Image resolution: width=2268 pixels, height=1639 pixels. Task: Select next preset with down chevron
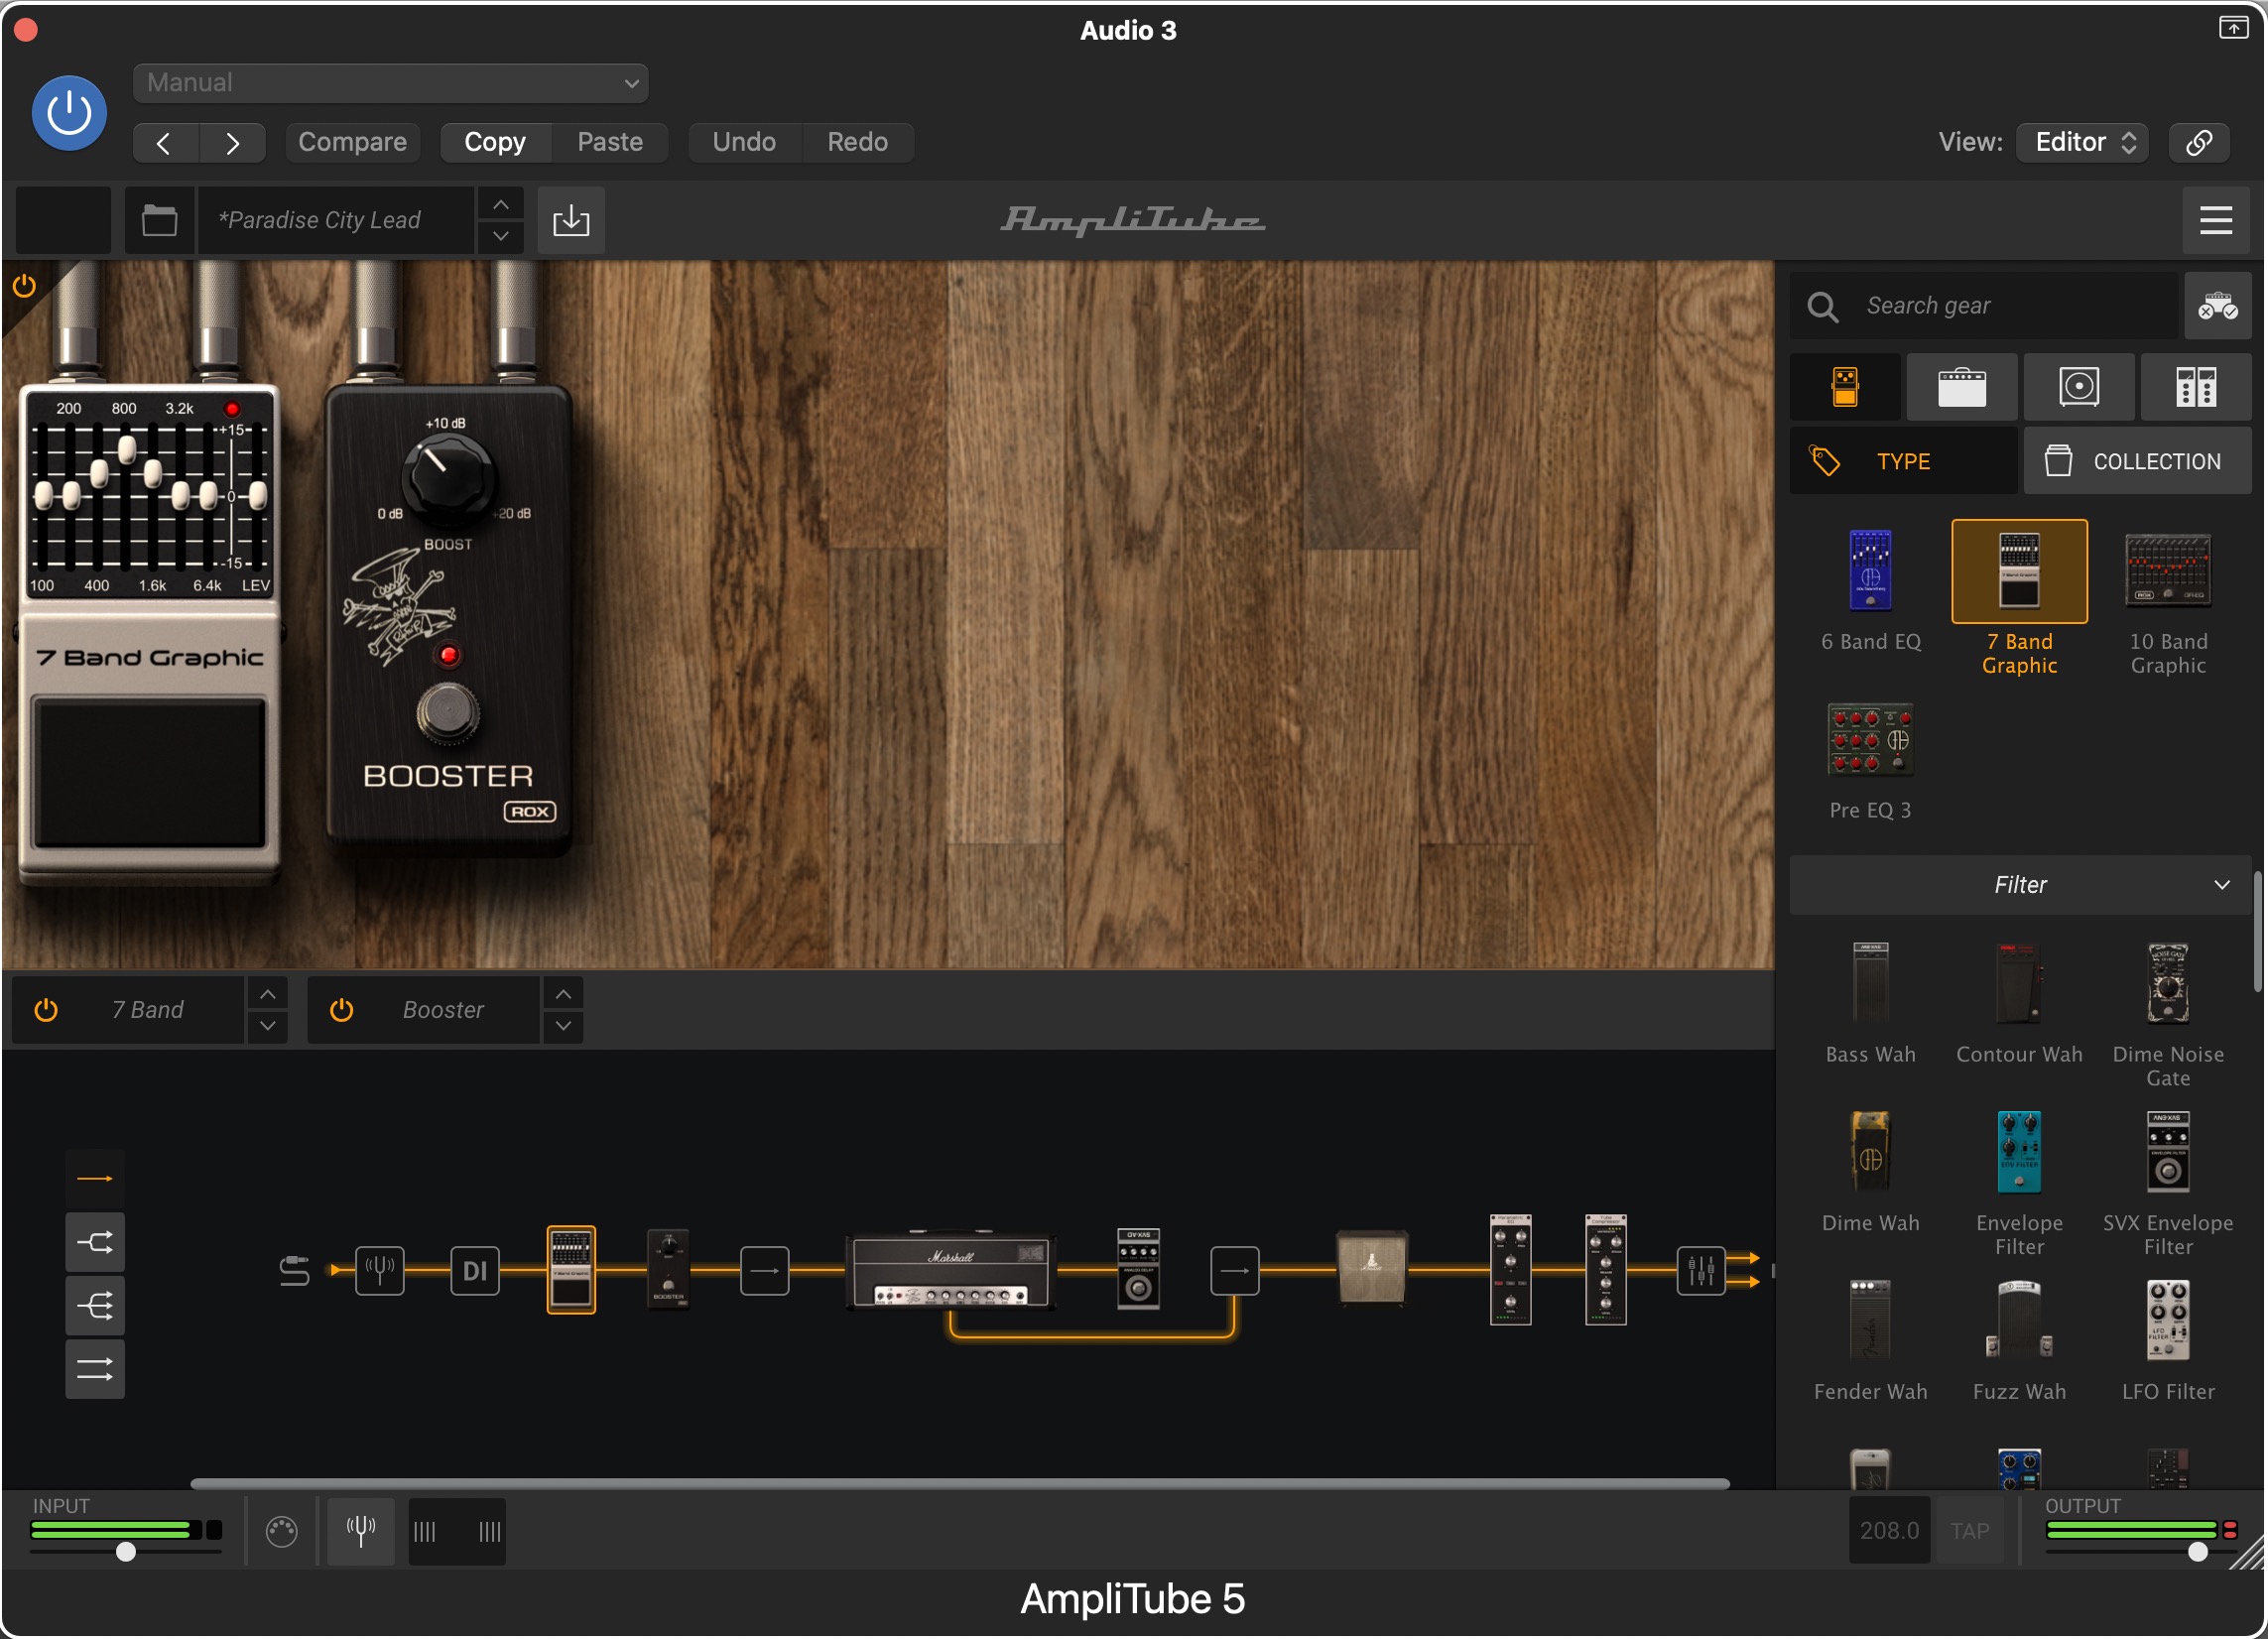pyautogui.click(x=501, y=236)
